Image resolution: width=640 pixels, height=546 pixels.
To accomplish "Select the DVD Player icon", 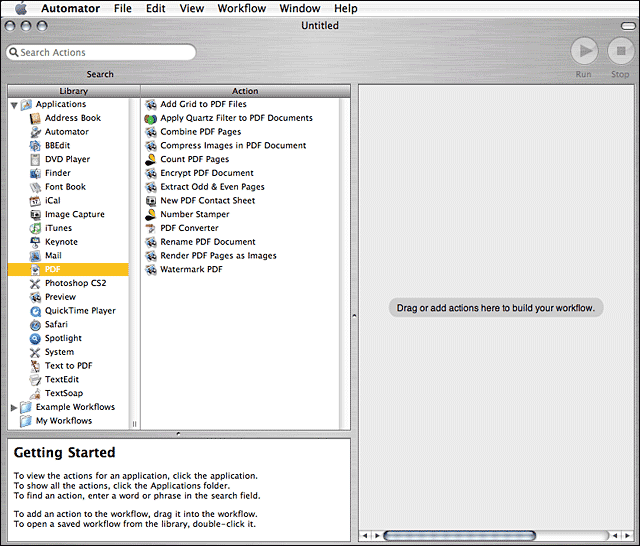I will tap(35, 160).
